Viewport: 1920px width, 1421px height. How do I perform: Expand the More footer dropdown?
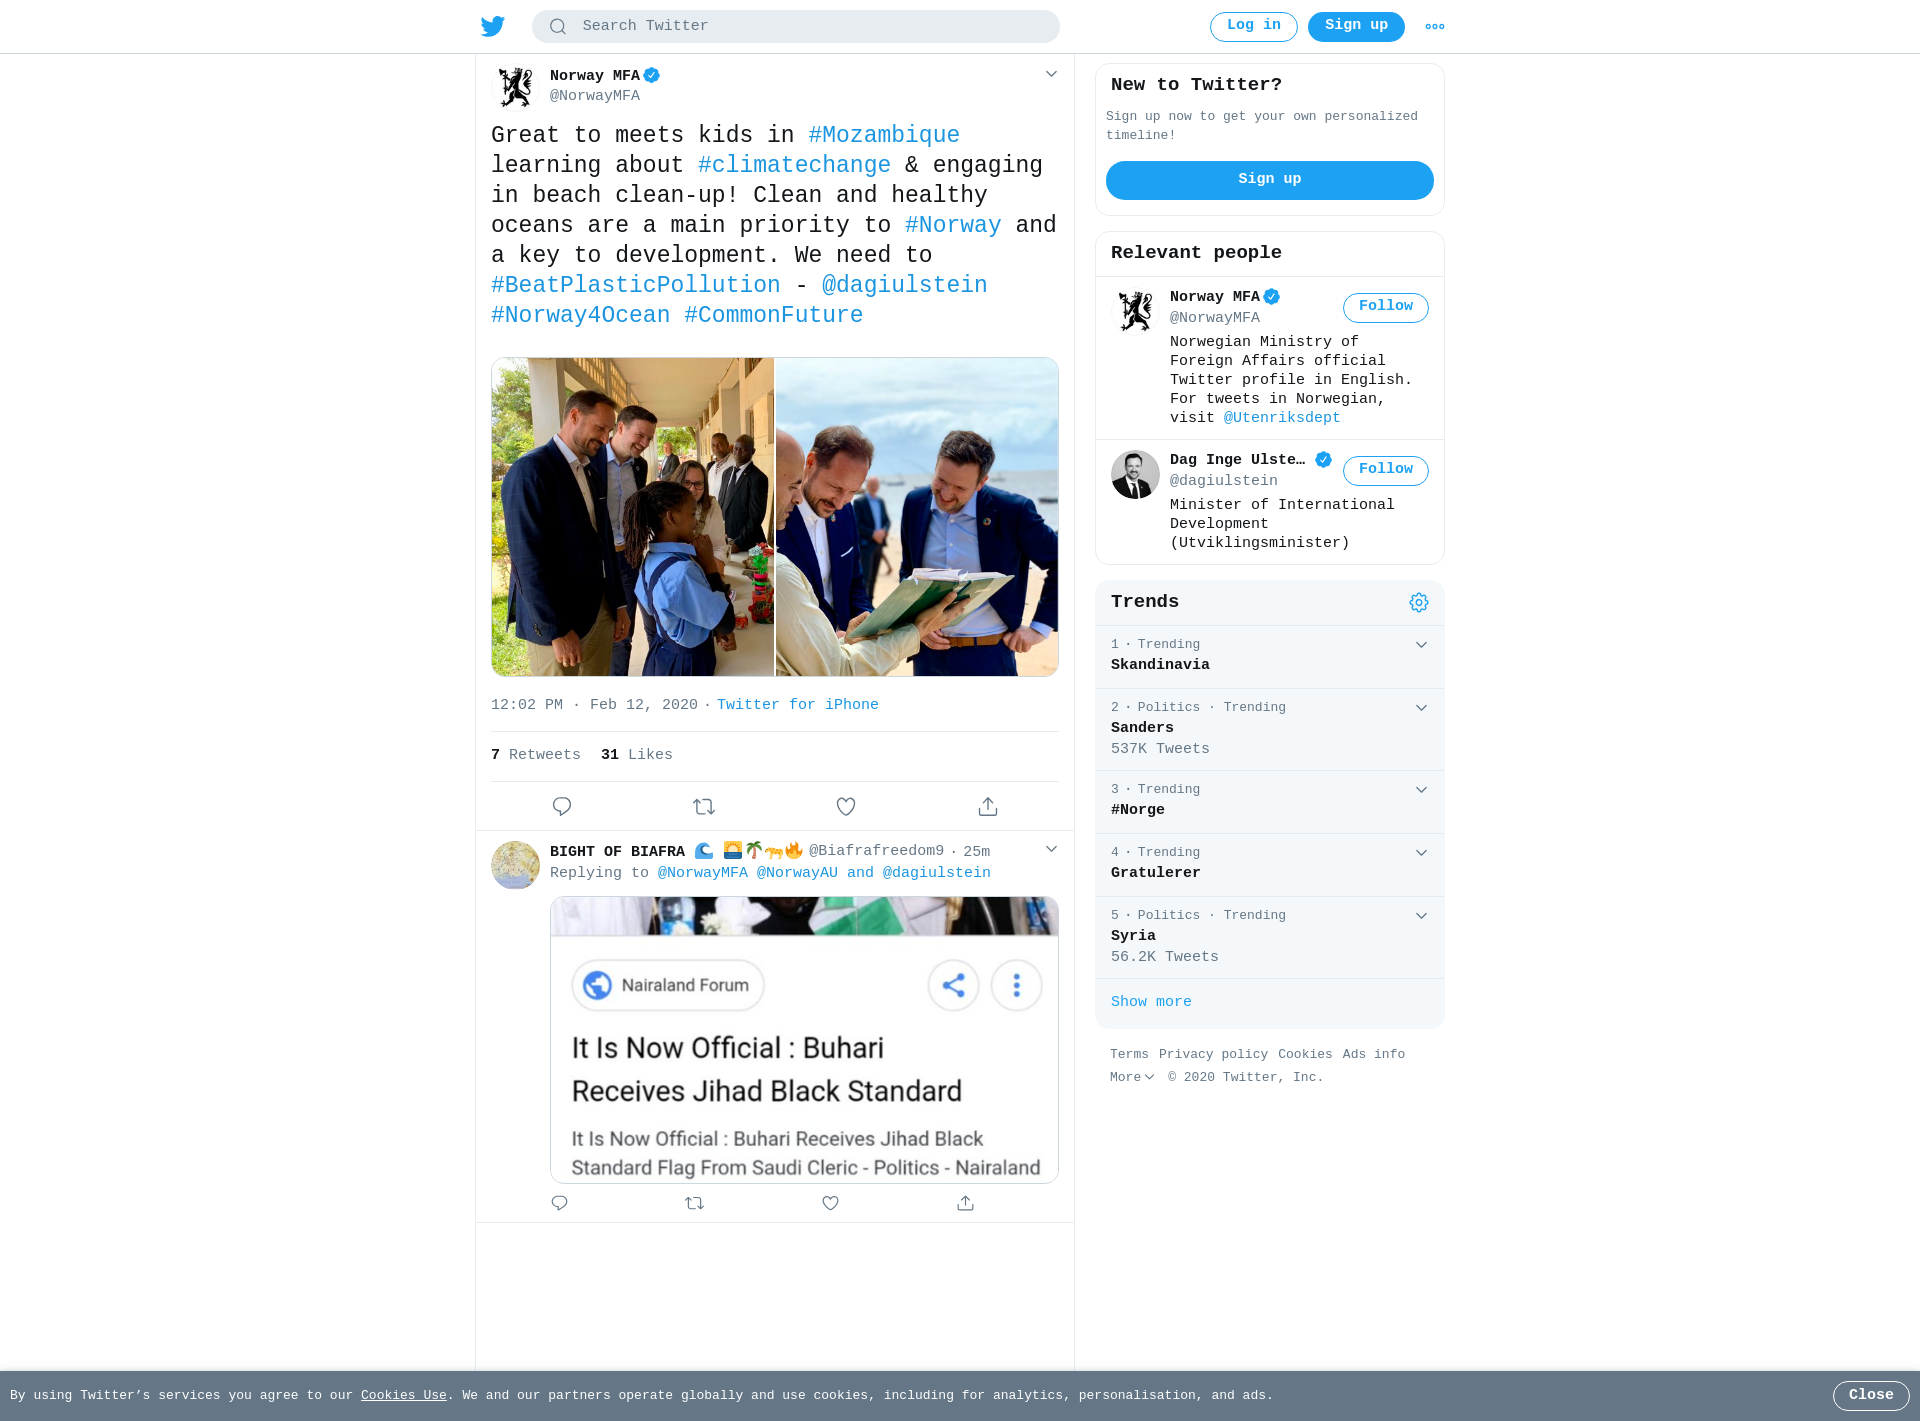click(x=1132, y=1077)
